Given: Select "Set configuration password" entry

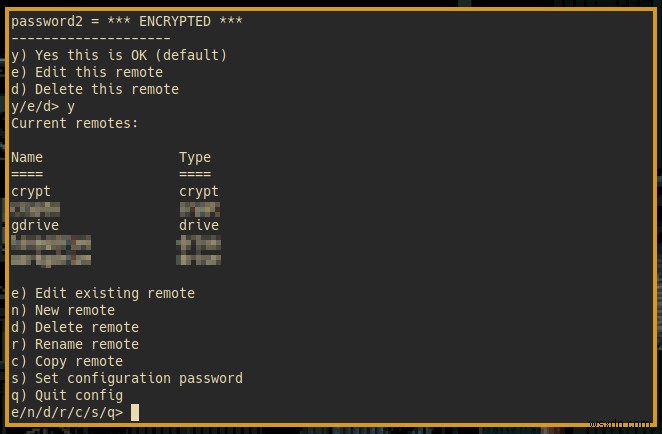Looking at the screenshot, I should coord(127,378).
